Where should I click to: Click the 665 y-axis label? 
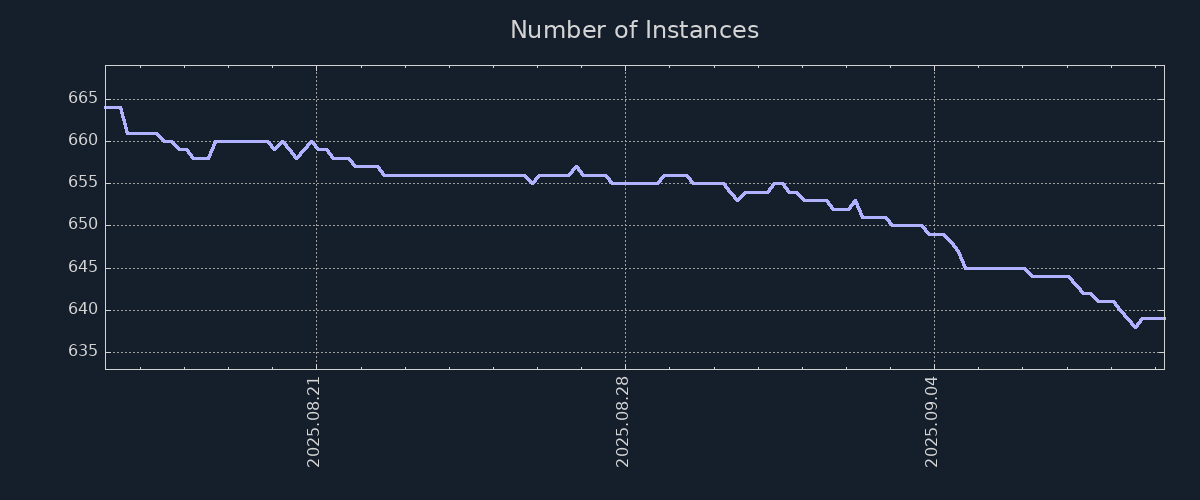coord(84,98)
